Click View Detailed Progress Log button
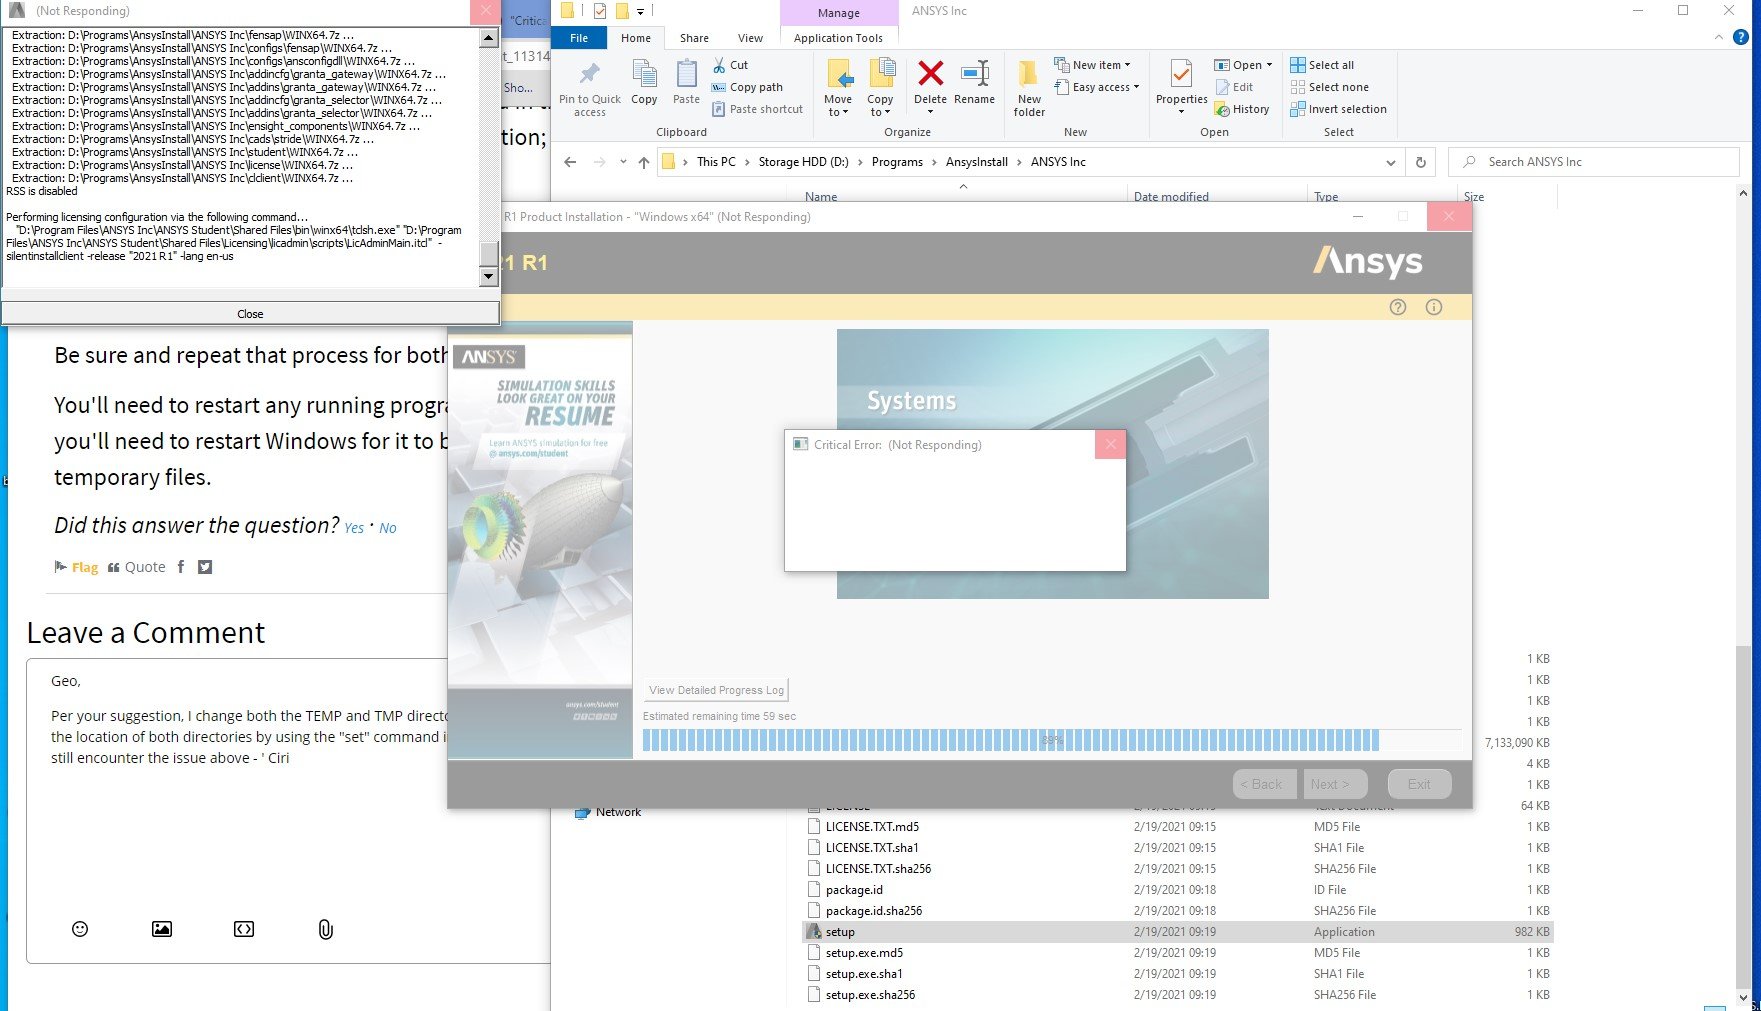The width and height of the screenshot is (1761, 1011). [716, 690]
